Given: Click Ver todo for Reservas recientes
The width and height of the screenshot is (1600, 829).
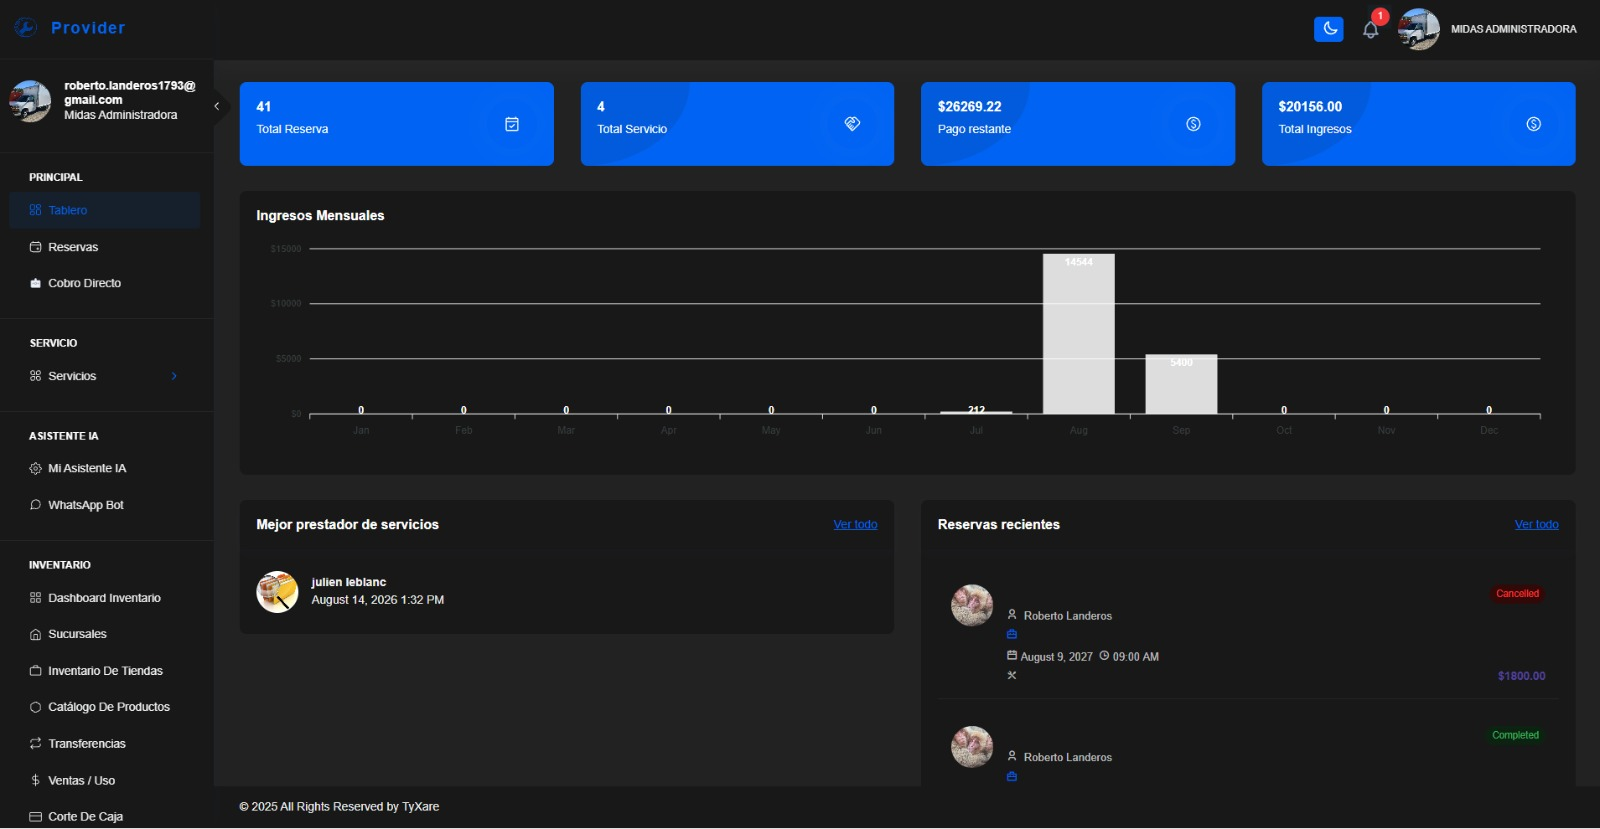Looking at the screenshot, I should (1536, 524).
